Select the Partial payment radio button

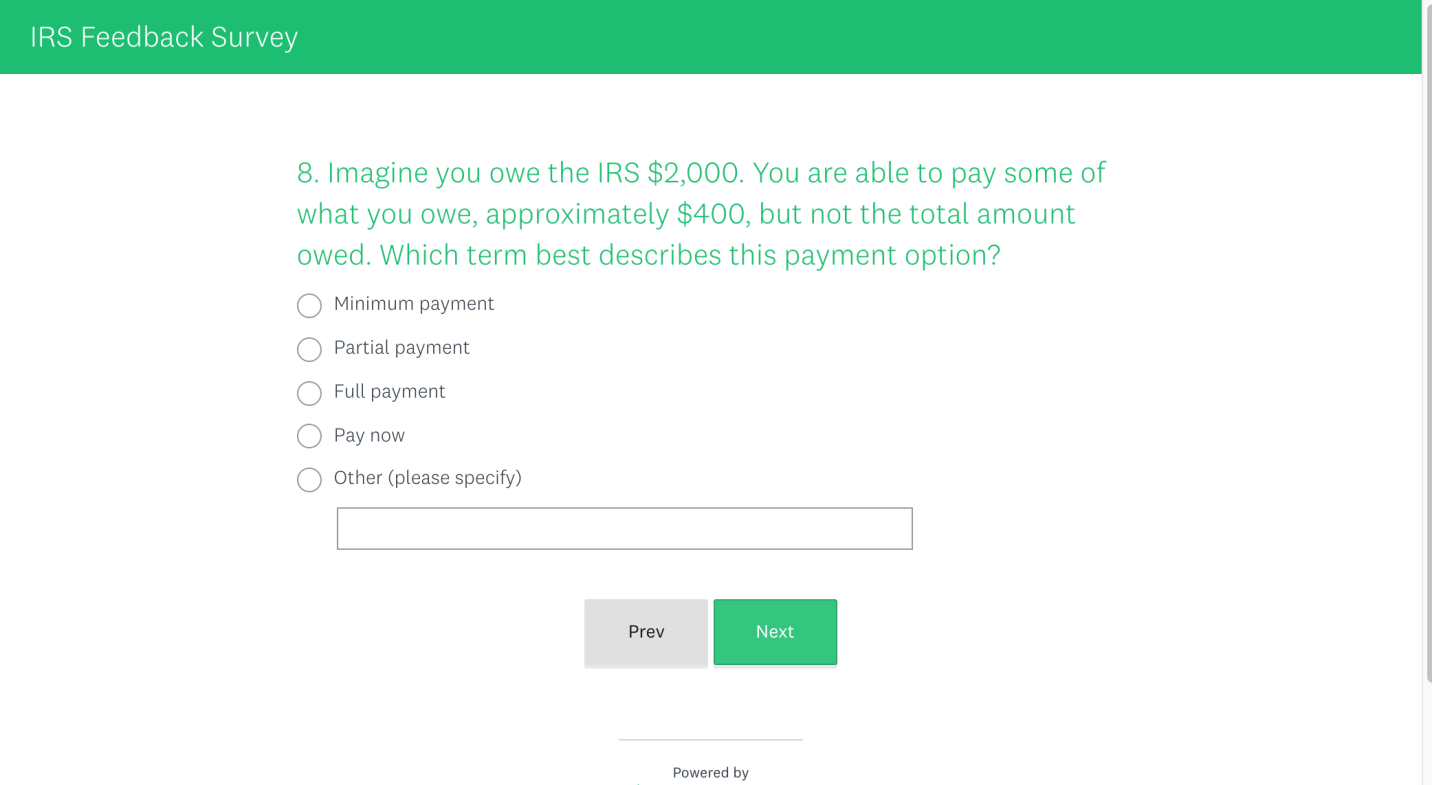pyautogui.click(x=309, y=349)
